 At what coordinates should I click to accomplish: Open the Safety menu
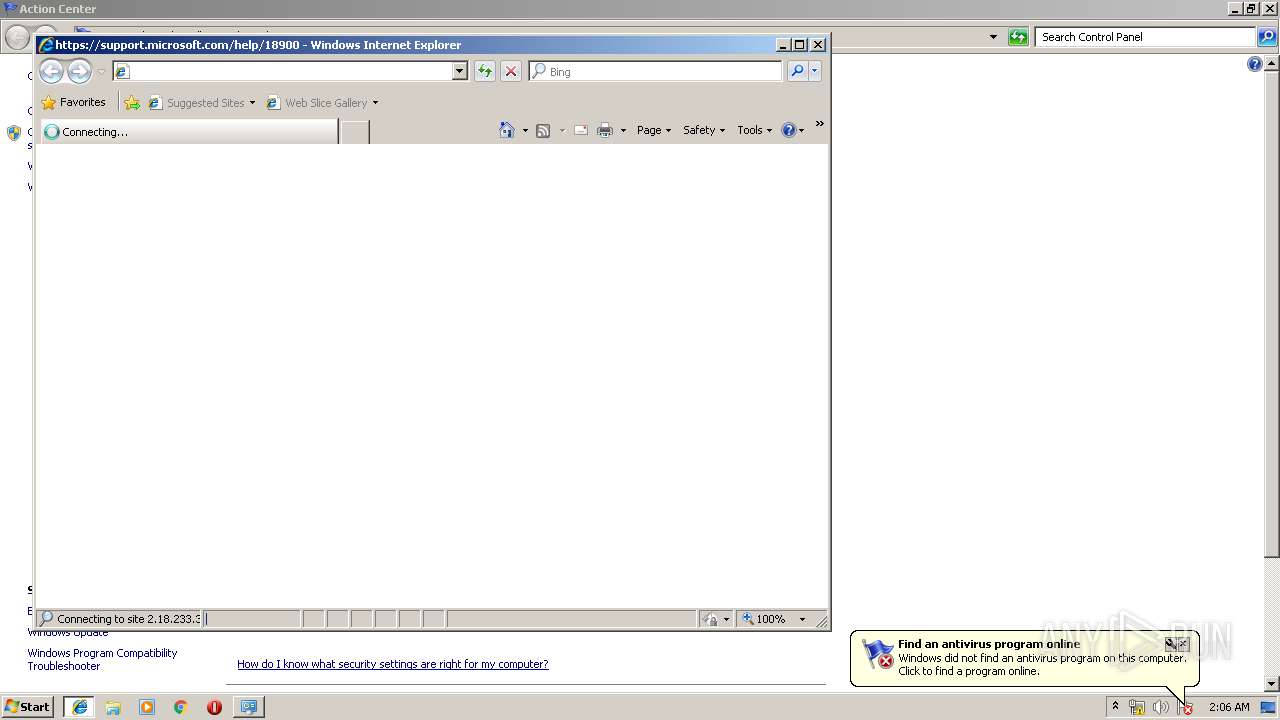point(704,130)
